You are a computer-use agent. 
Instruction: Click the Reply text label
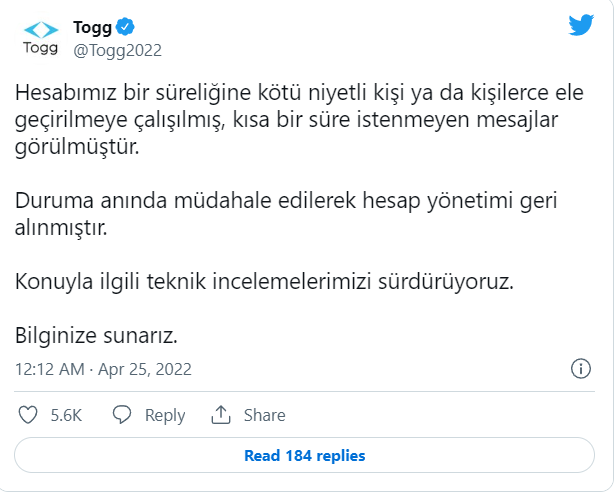(165, 415)
